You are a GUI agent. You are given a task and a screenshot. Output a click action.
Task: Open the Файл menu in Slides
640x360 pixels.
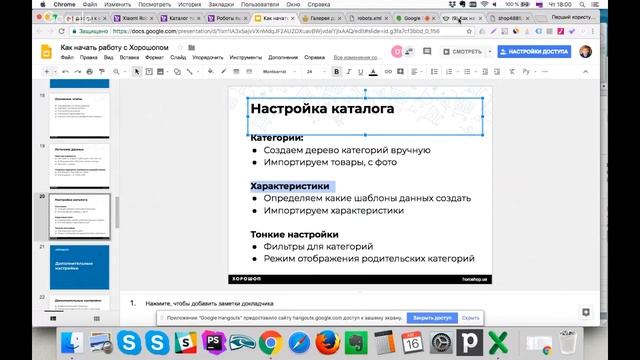tap(67, 58)
